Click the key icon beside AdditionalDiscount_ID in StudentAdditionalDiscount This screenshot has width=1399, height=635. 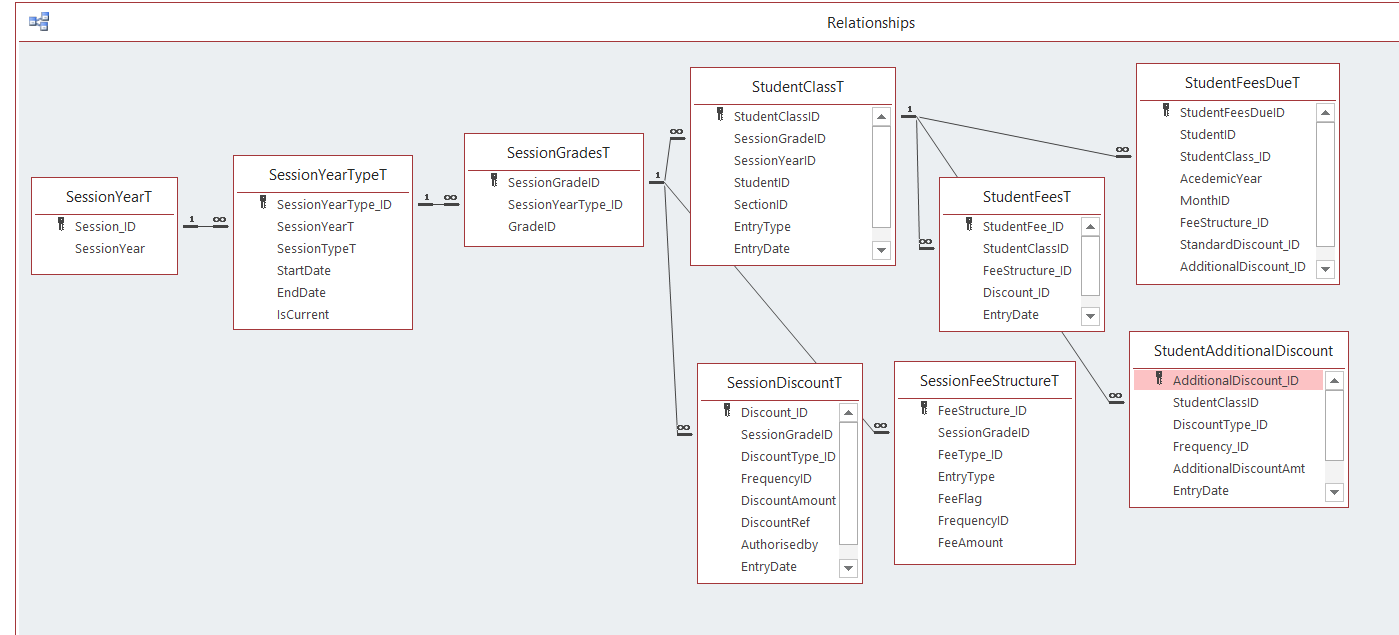[x=1159, y=379]
